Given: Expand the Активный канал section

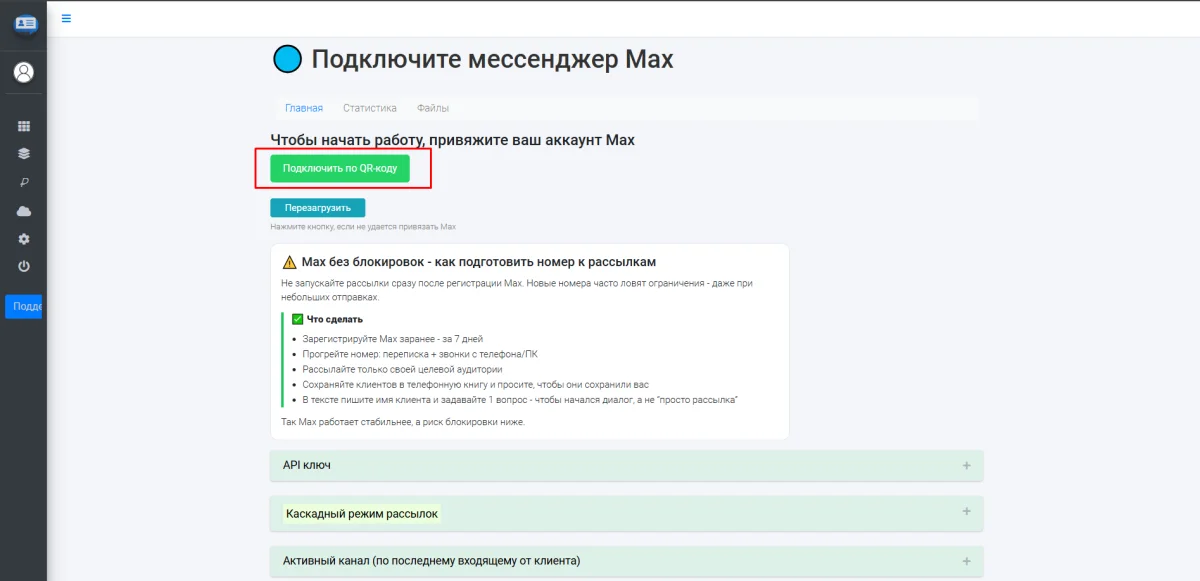Looking at the screenshot, I should [627, 561].
